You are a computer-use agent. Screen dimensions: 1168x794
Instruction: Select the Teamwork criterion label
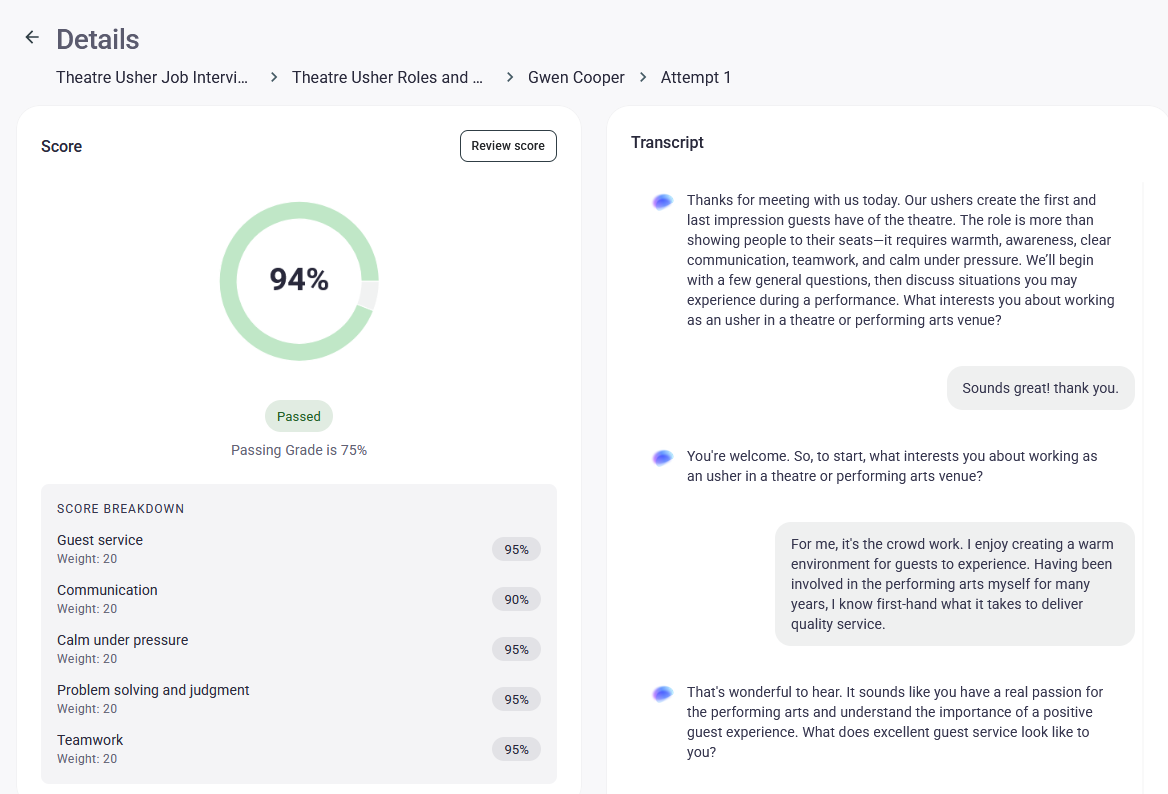90,740
